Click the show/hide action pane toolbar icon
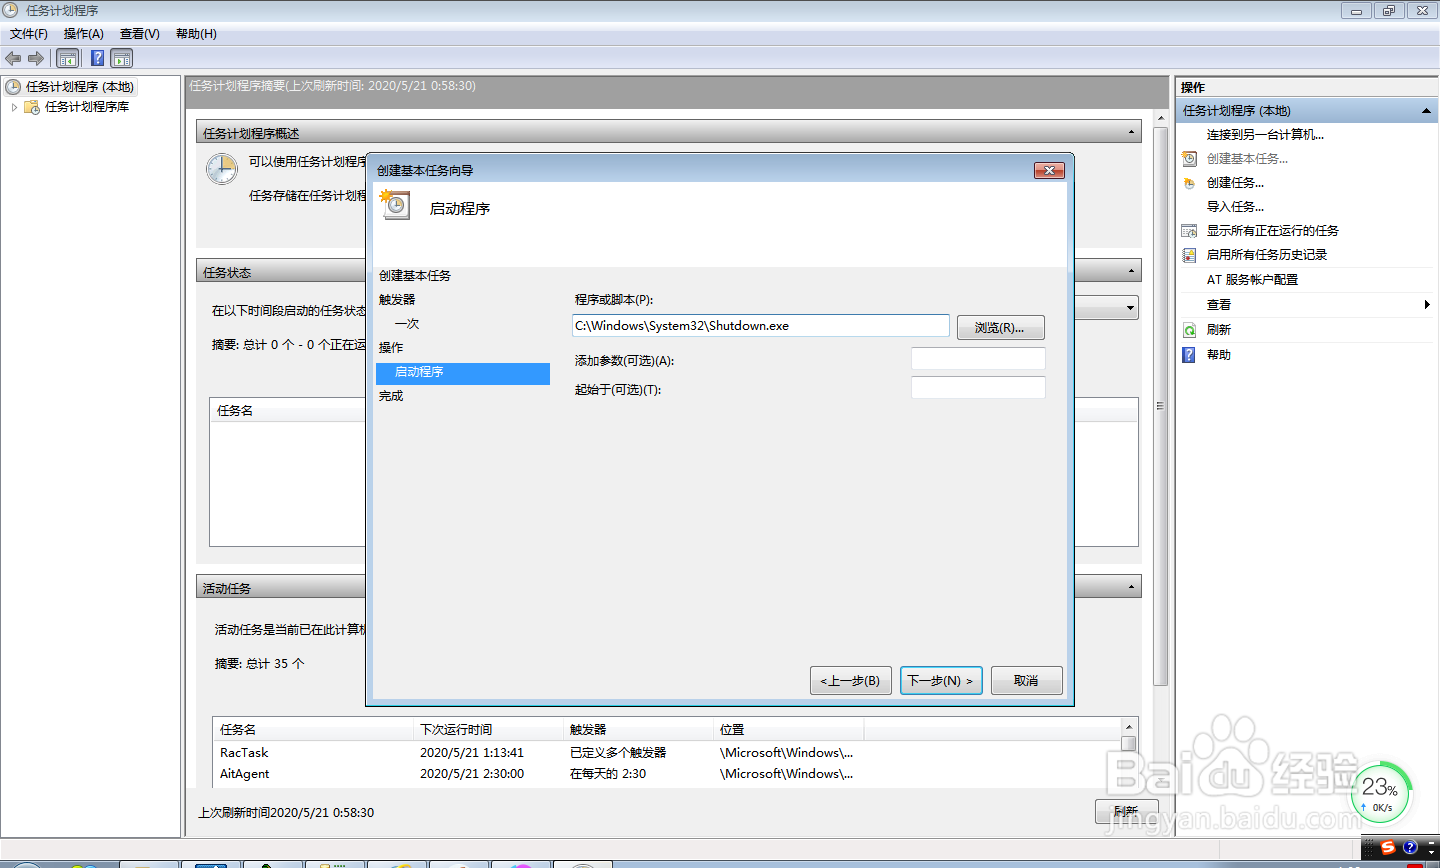The width and height of the screenshot is (1440, 868). click(x=122, y=58)
